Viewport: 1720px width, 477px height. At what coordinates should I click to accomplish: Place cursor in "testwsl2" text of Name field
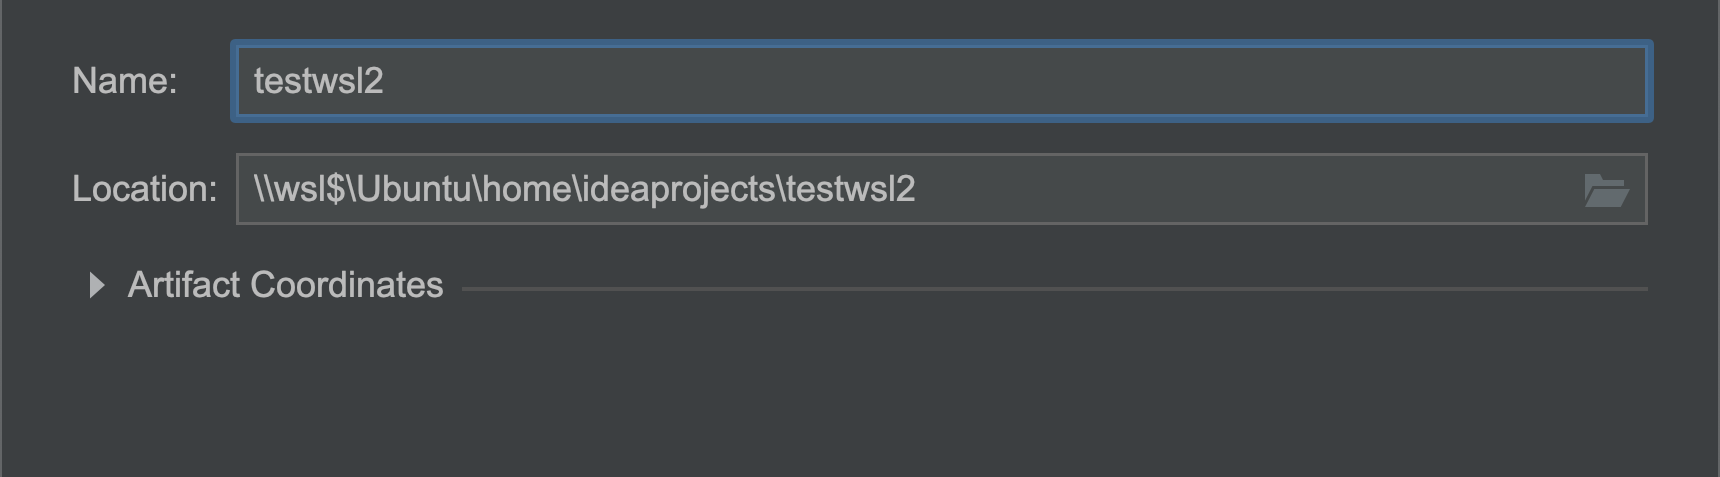(x=319, y=81)
